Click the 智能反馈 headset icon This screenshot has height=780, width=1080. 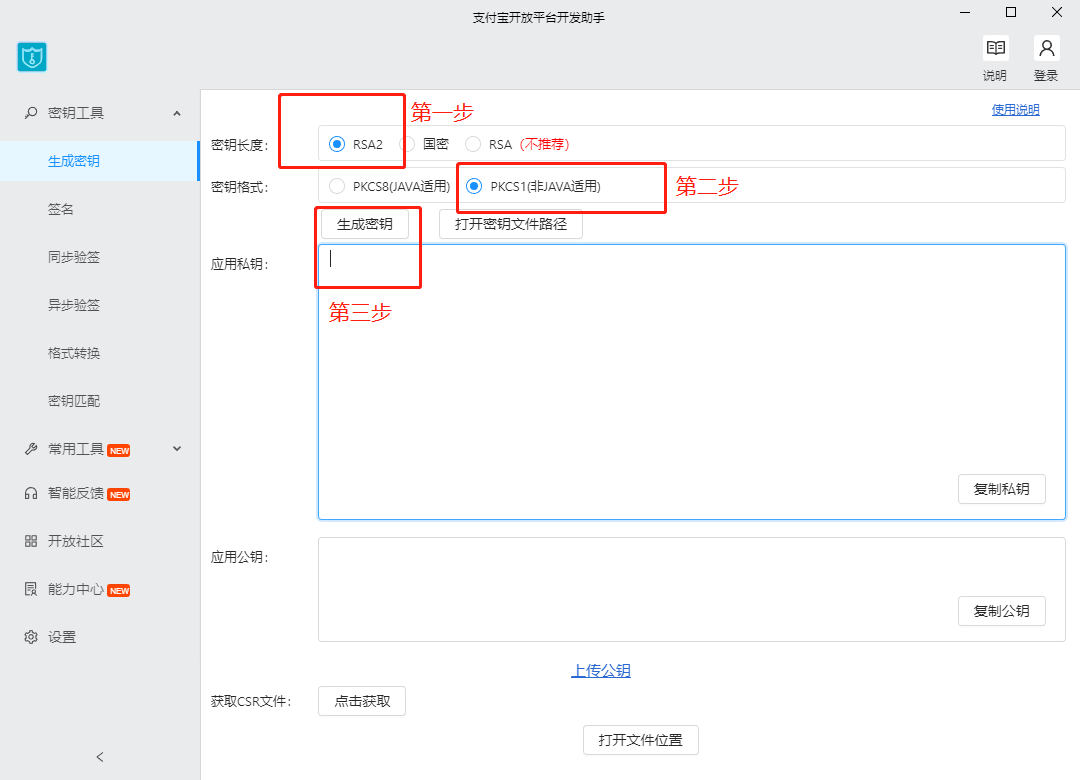(x=31, y=493)
